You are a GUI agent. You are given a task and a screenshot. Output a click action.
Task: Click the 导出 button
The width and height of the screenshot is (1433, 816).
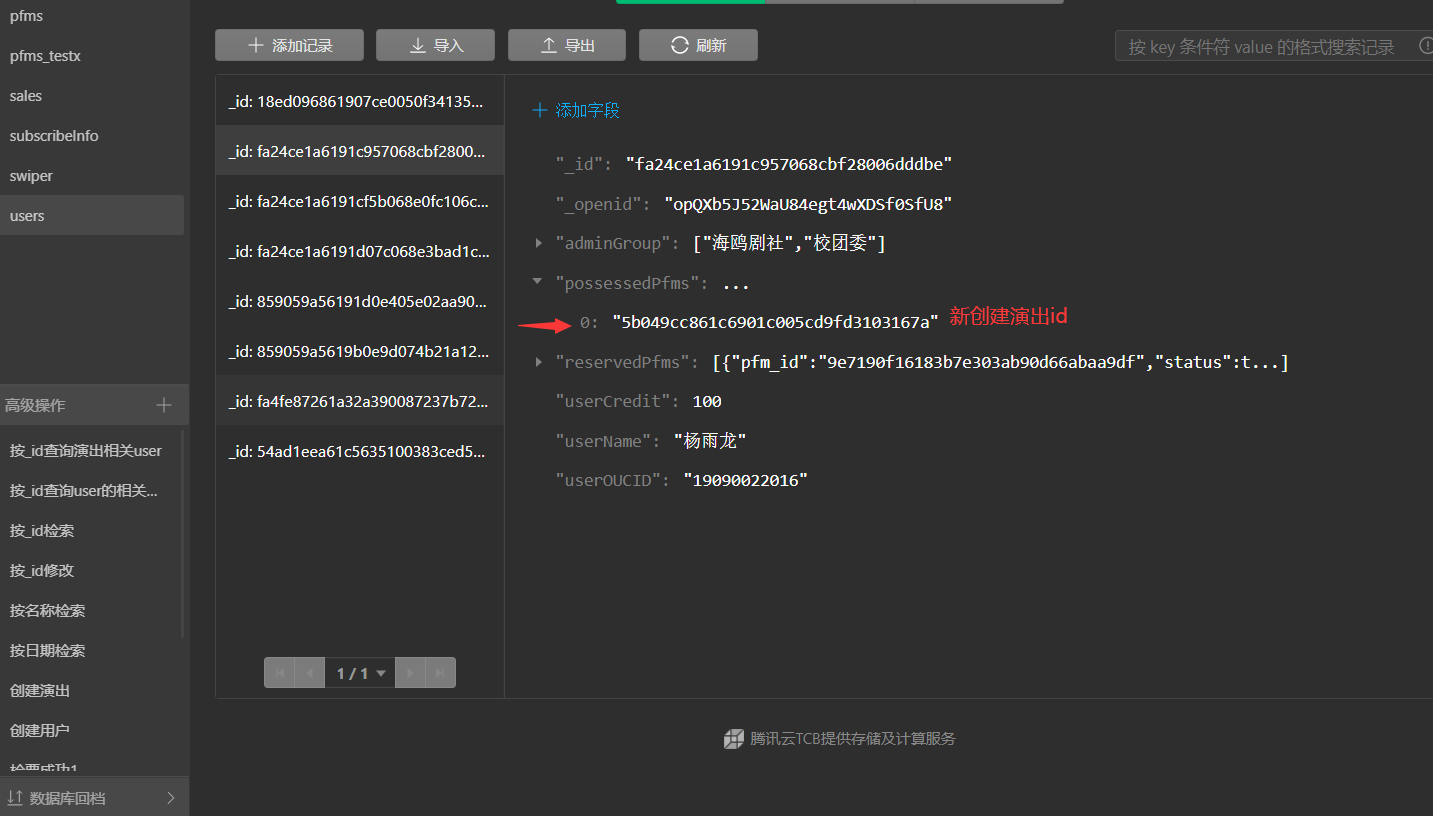pos(567,45)
